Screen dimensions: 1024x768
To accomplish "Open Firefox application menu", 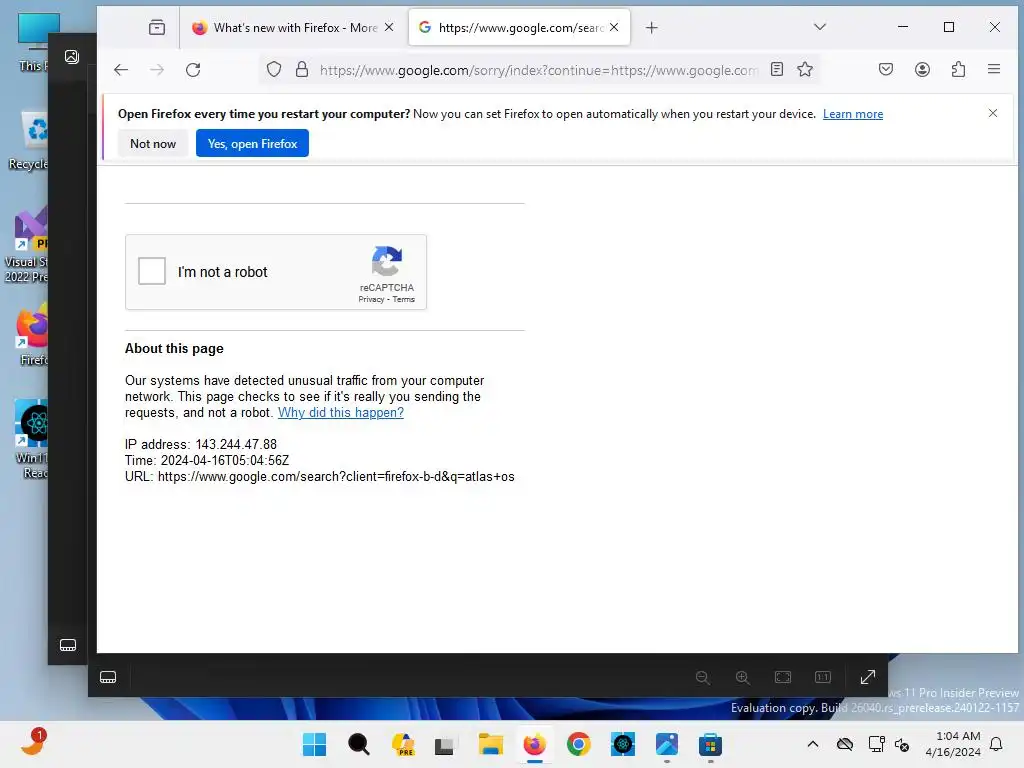I will [994, 69].
